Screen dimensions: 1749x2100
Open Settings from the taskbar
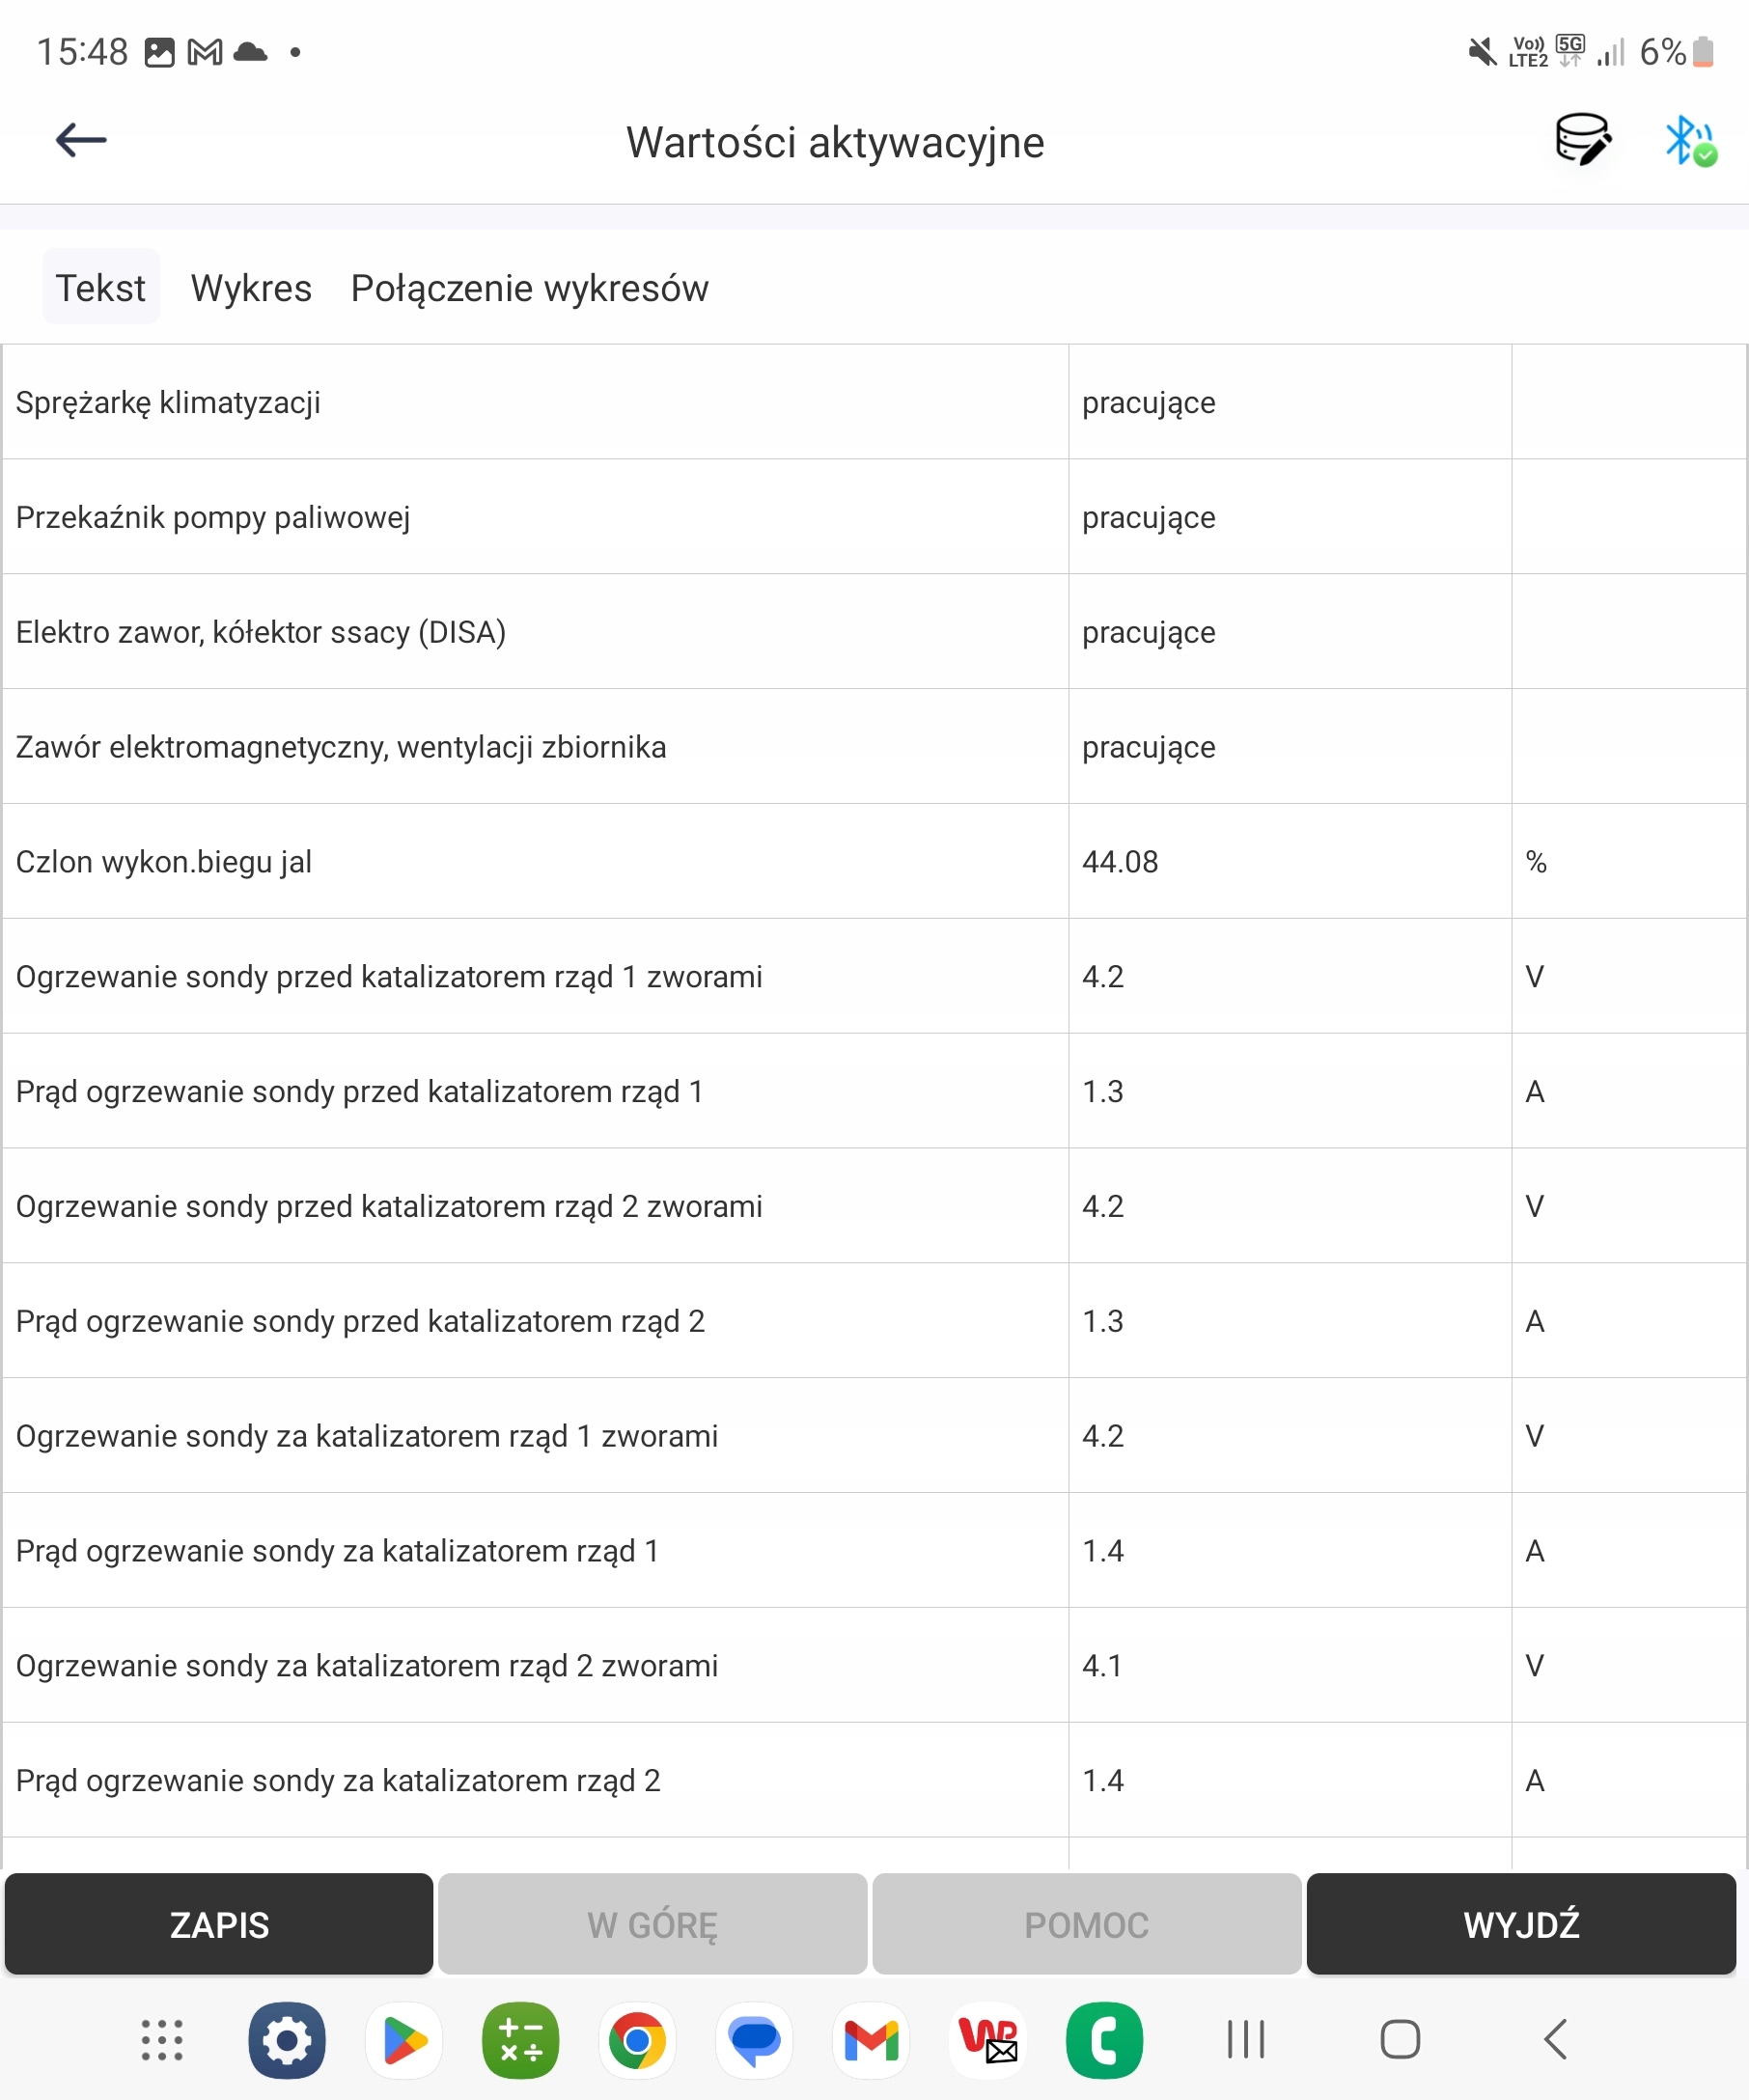point(287,2040)
